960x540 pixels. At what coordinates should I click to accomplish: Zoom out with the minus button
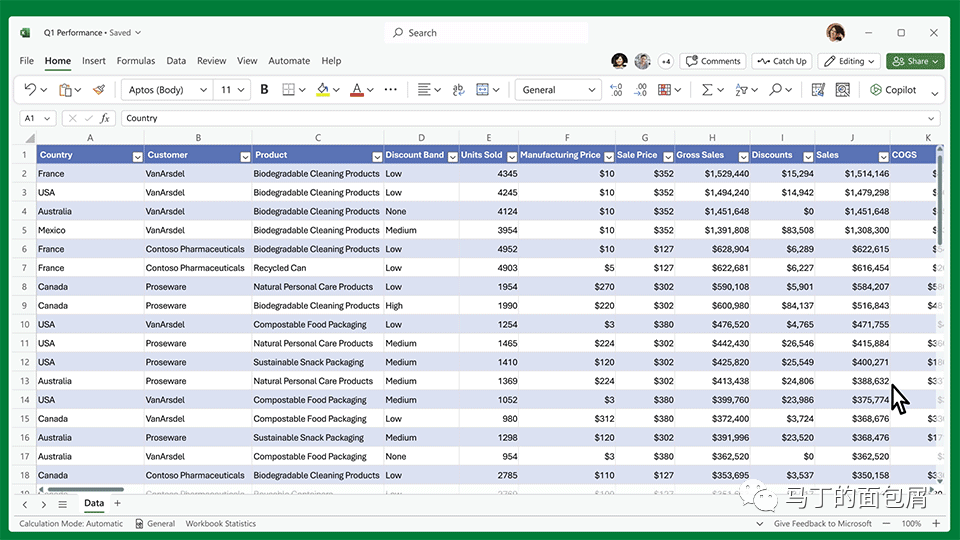(x=886, y=523)
